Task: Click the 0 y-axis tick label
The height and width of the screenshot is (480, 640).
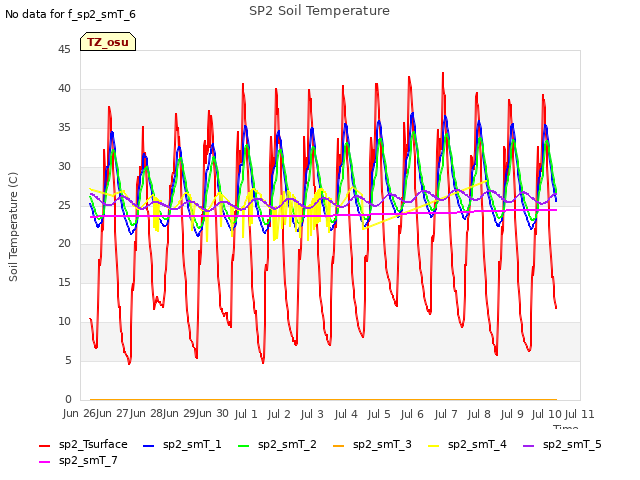Action: tap(68, 399)
